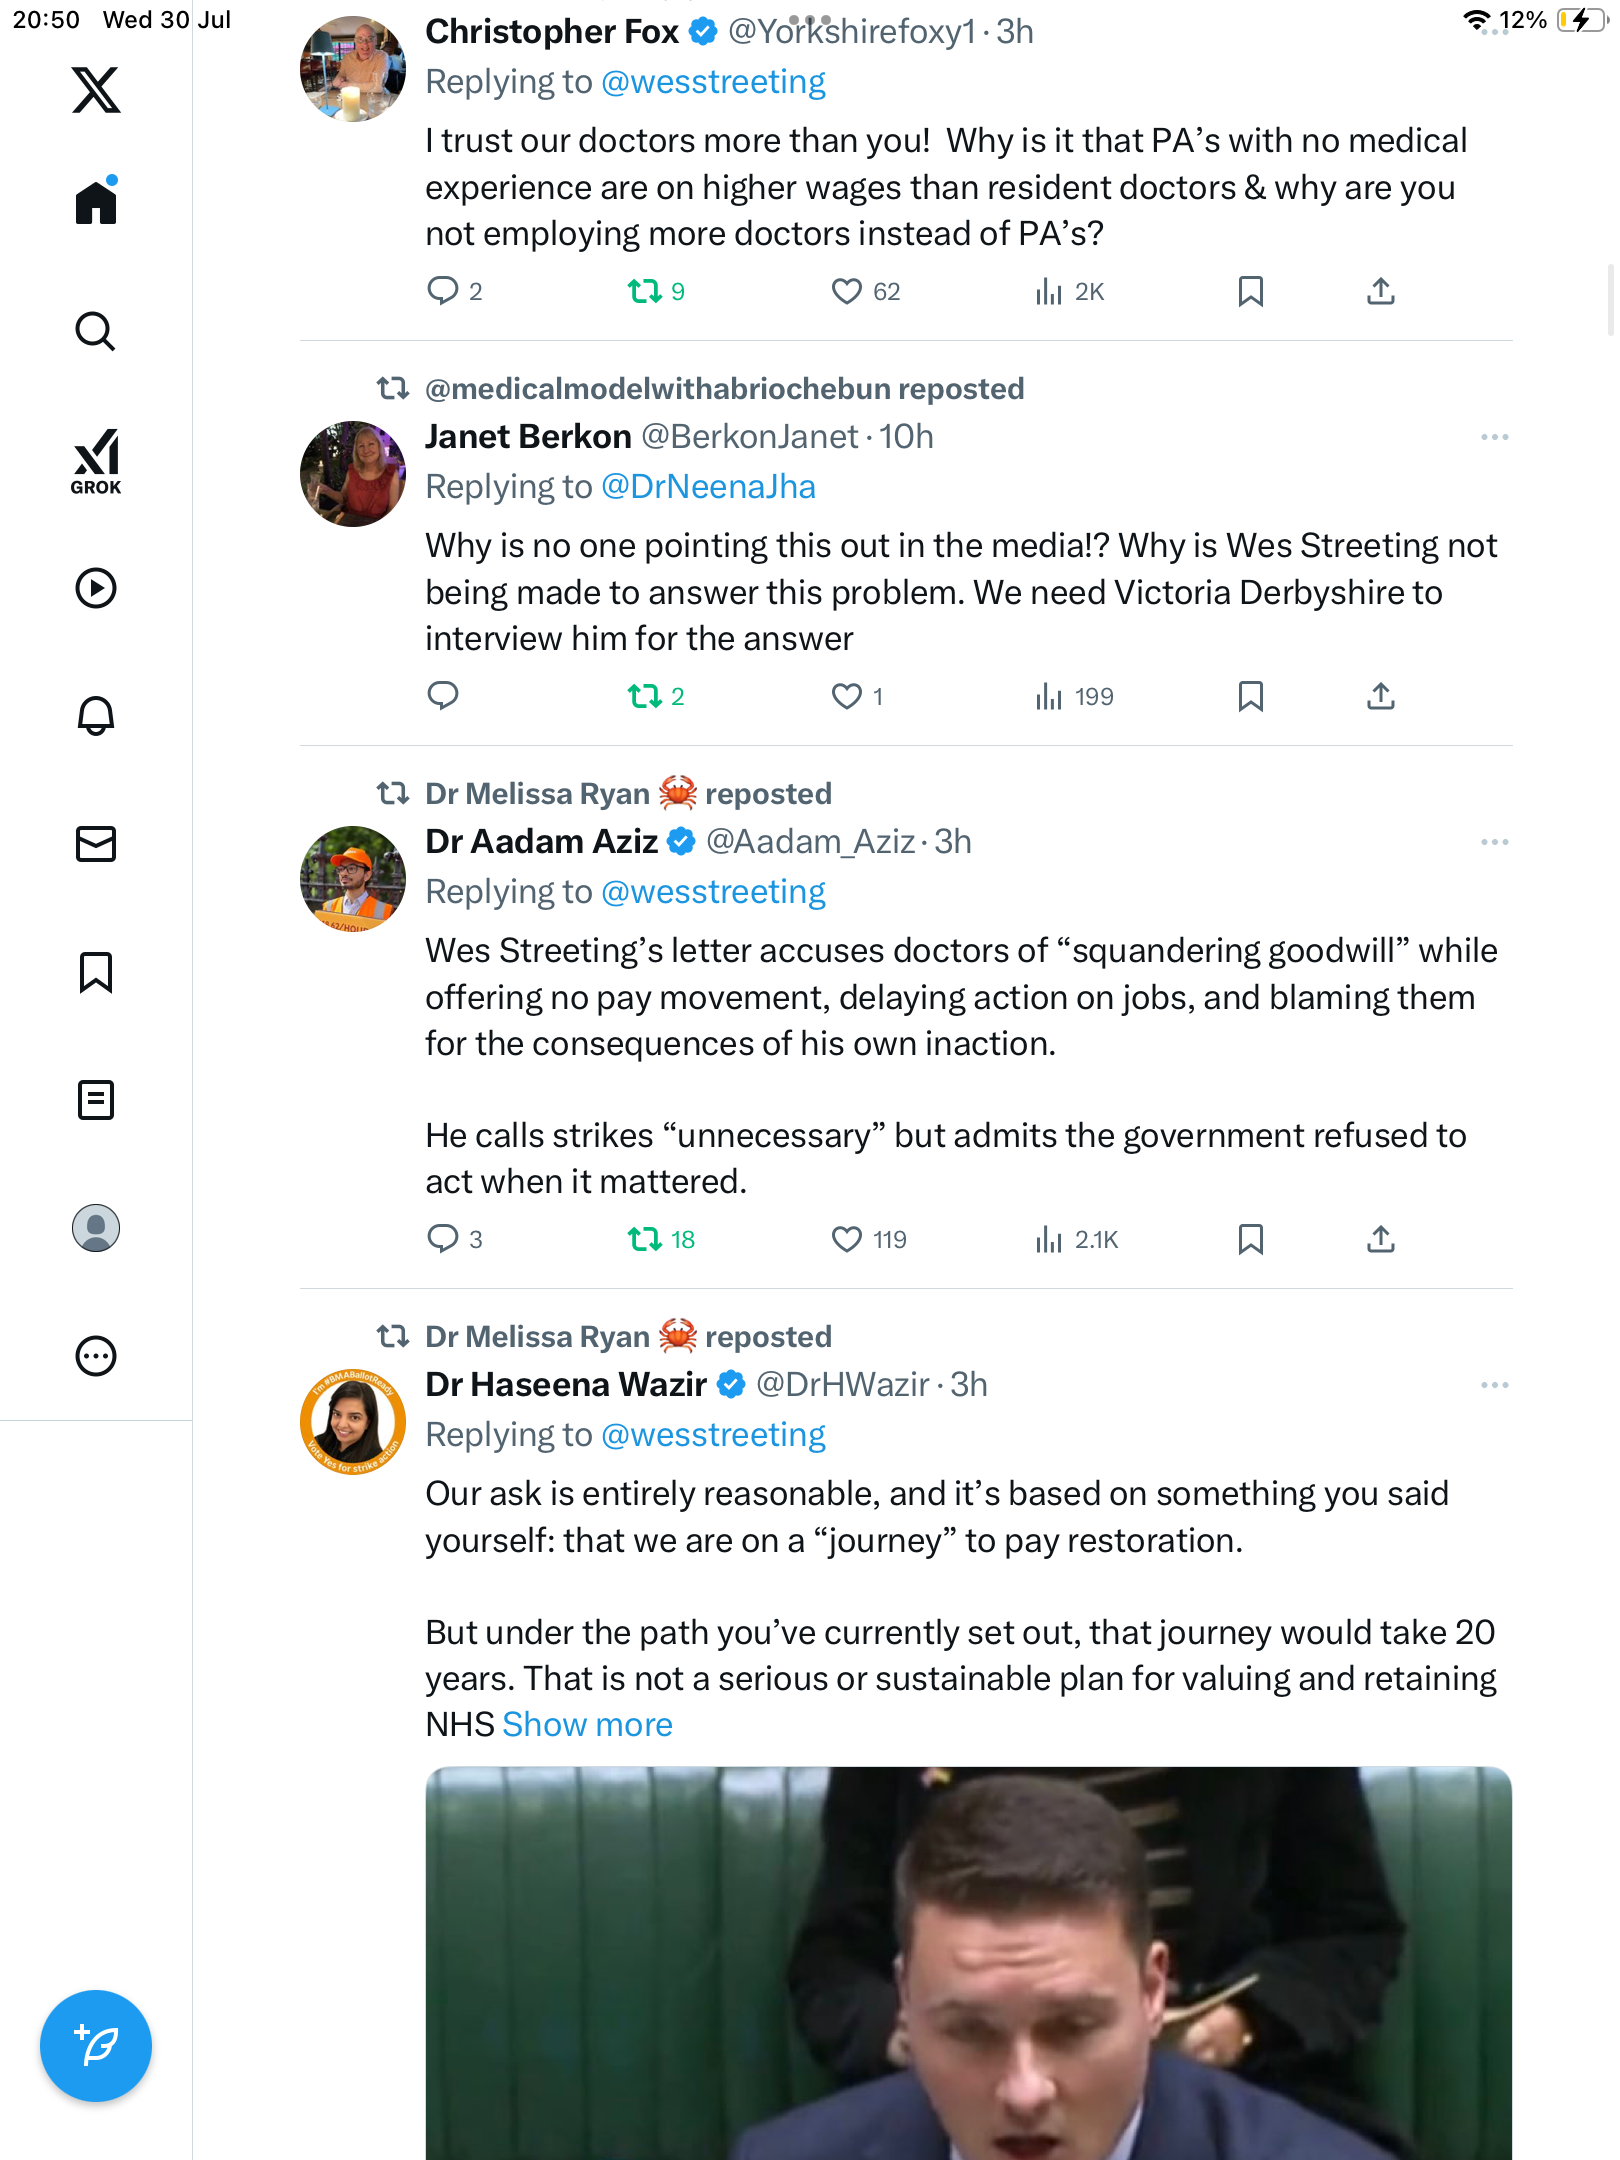The height and width of the screenshot is (2160, 1620).
Task: Share Dr Aadam Aziz's post
Action: click(1381, 1240)
